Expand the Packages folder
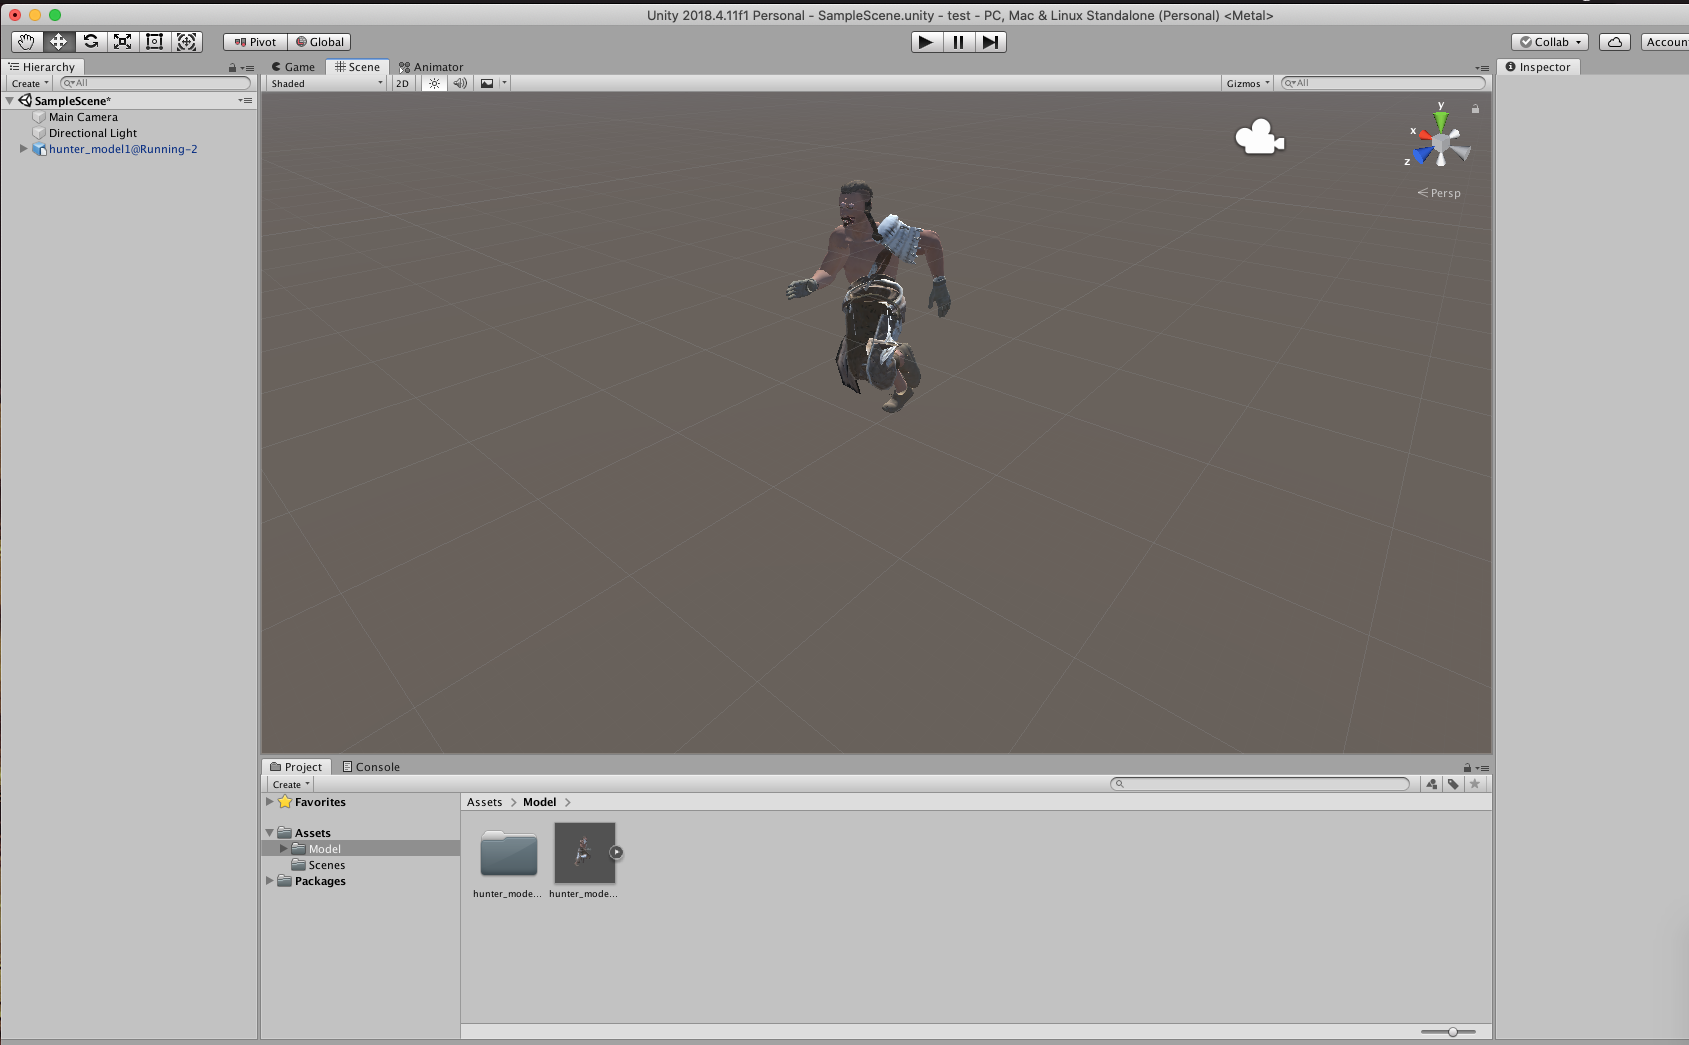 coord(270,881)
